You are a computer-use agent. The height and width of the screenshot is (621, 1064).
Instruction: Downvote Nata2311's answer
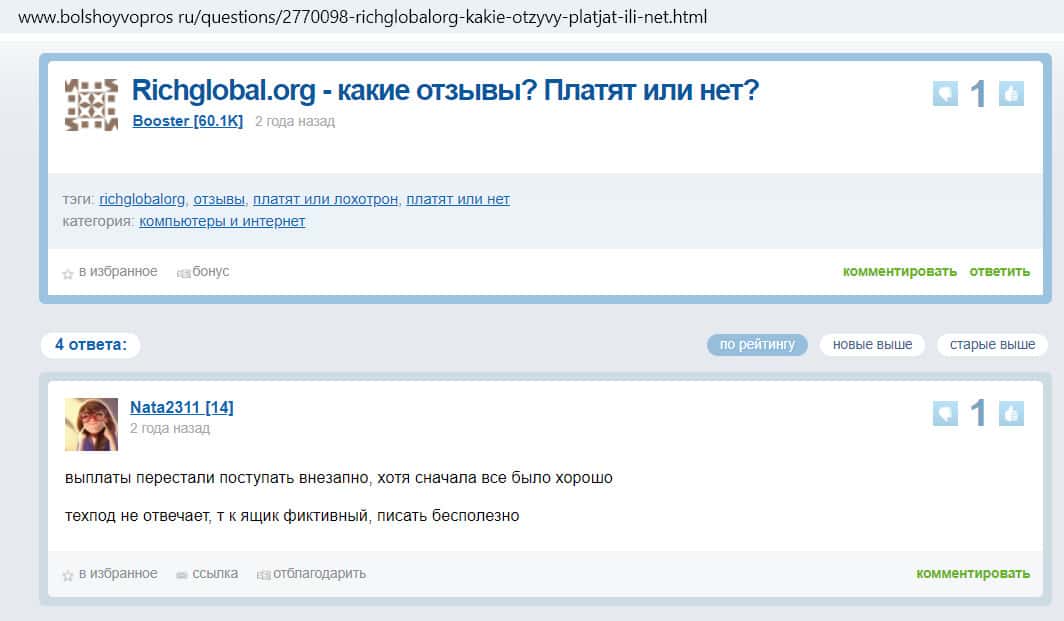pyautogui.click(x=945, y=413)
